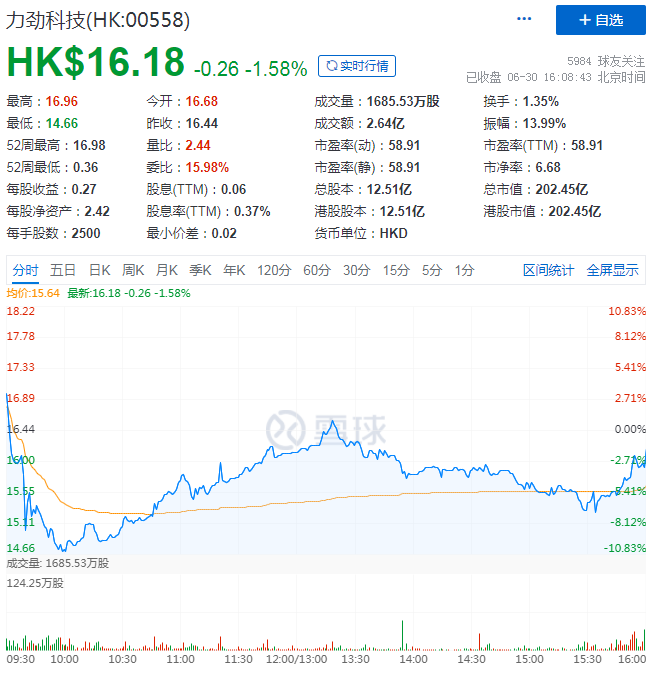651x674 pixels.
Task: Select the 年K chart tab
Action: coord(234,270)
